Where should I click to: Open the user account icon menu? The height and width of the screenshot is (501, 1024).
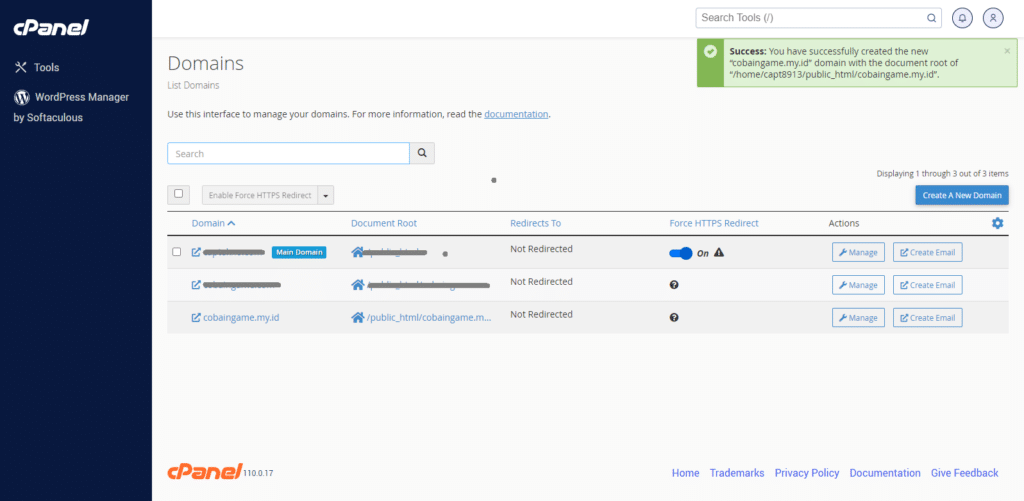pyautogui.click(x=993, y=18)
